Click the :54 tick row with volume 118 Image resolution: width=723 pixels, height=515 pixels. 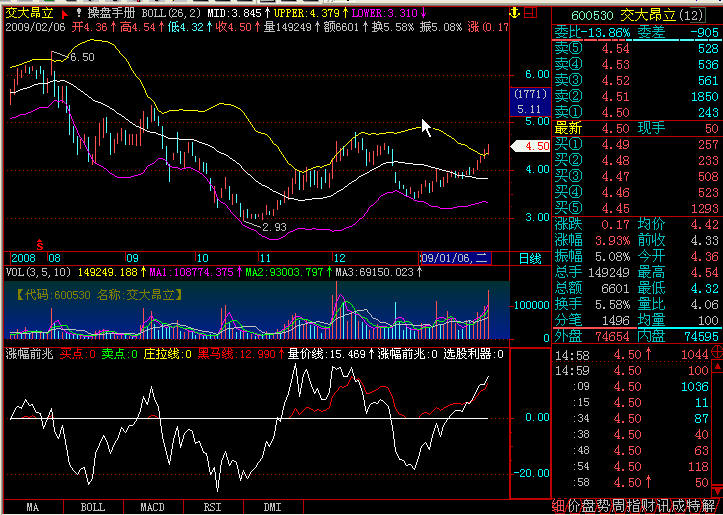click(632, 467)
